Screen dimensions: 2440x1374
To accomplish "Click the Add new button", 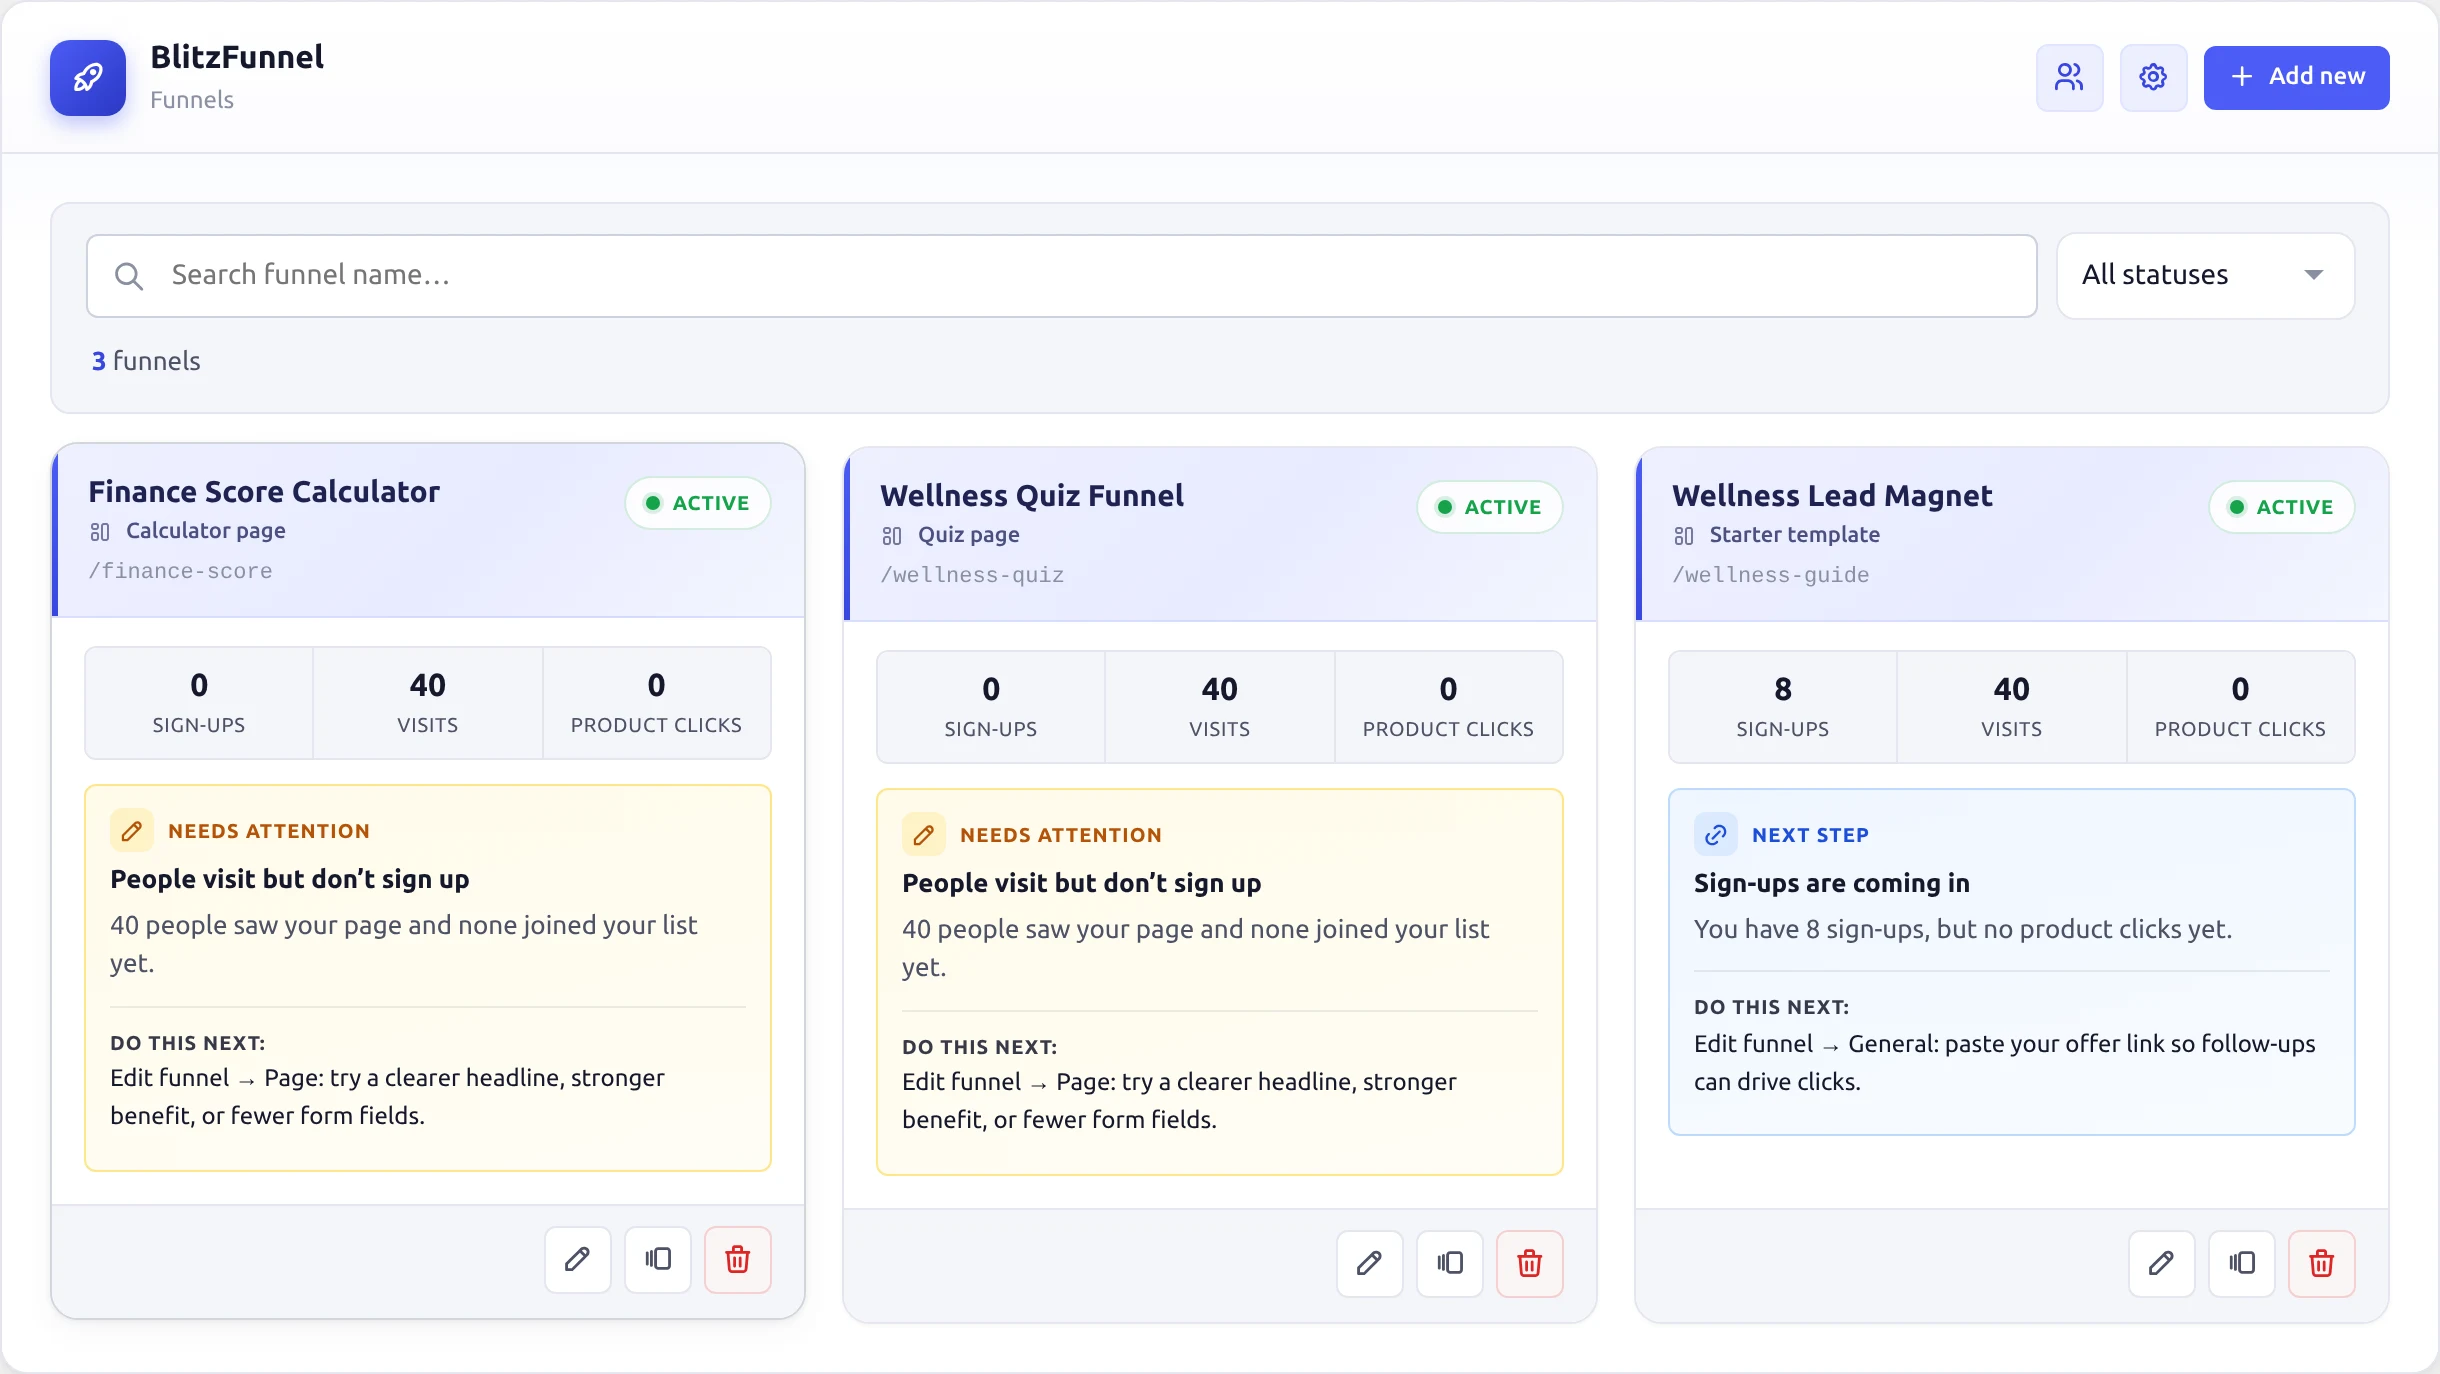I will point(2296,77).
